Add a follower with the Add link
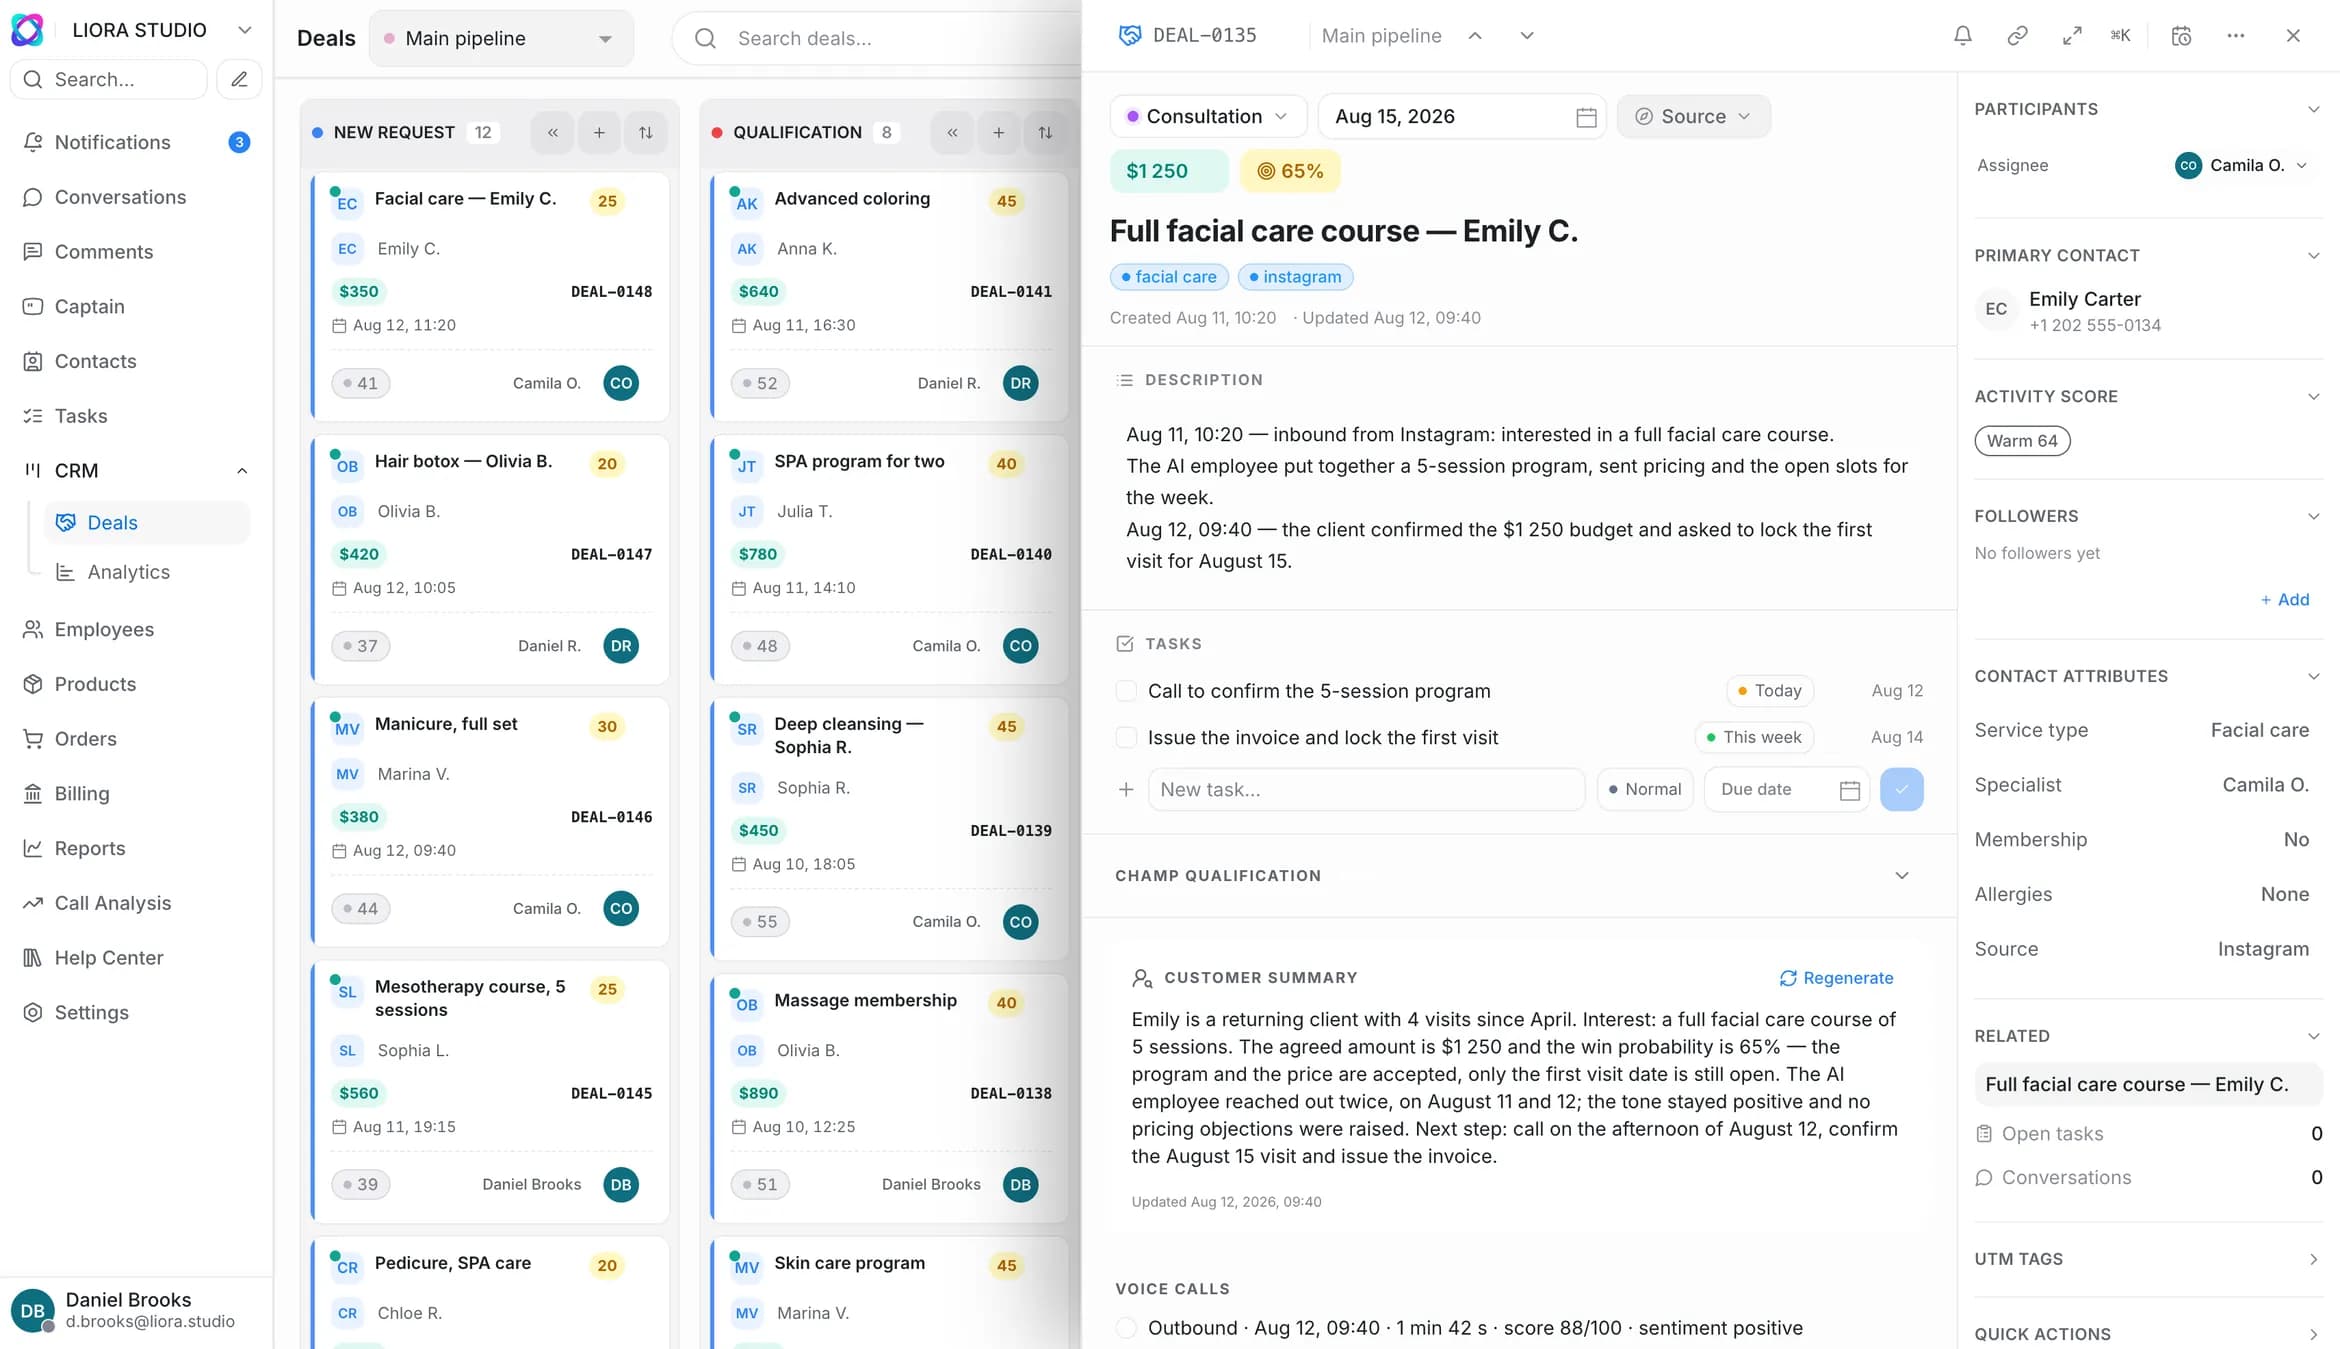 pos(2285,600)
